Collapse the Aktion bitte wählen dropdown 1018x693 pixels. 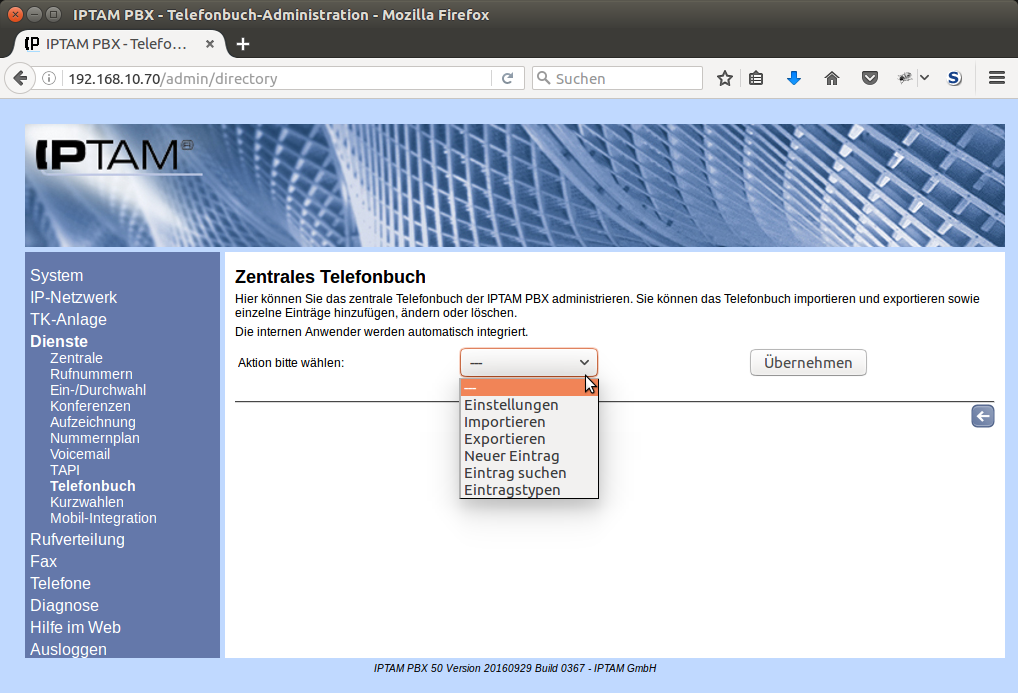coord(528,362)
